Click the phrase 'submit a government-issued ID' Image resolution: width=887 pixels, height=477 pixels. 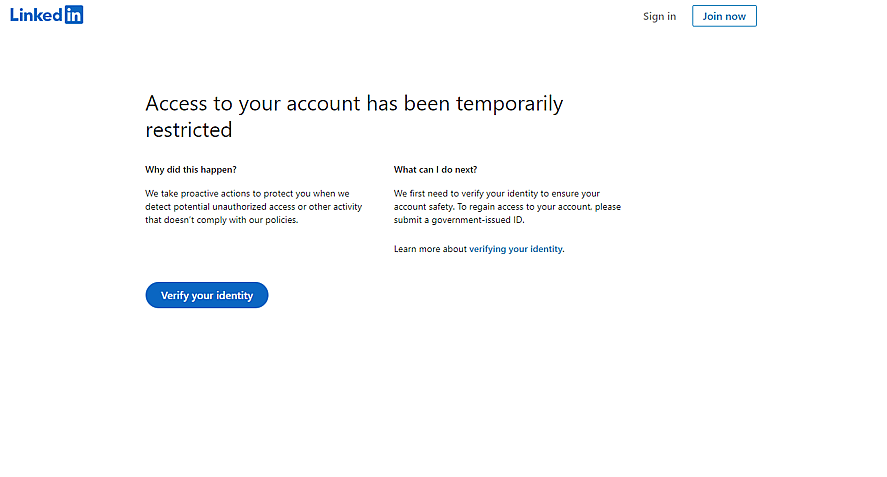458,221
